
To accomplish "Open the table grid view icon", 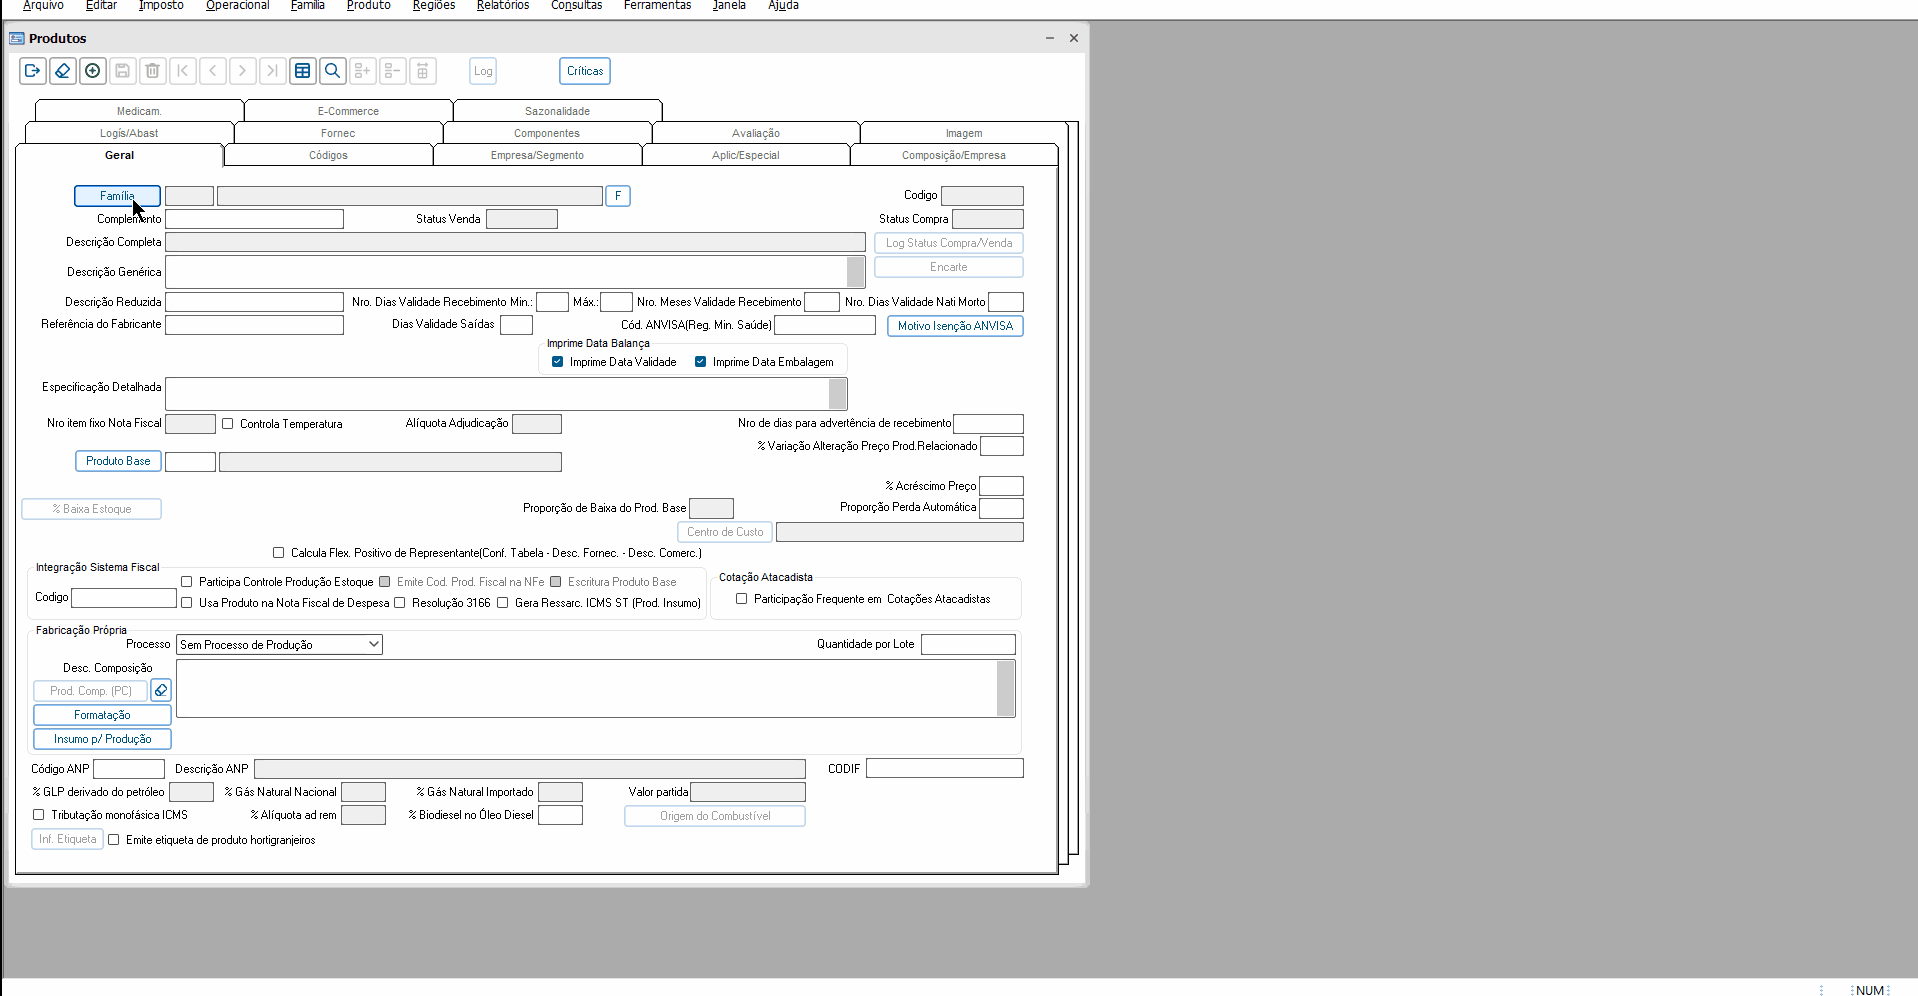I will click(303, 71).
